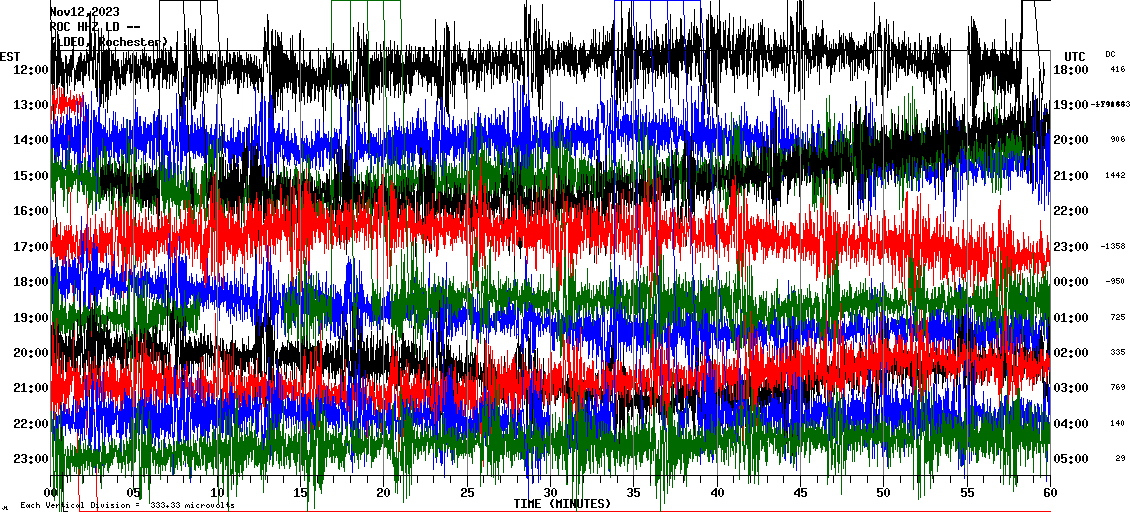Click the 60 minute axis marker
The height and width of the screenshot is (519, 1130).
click(1047, 493)
